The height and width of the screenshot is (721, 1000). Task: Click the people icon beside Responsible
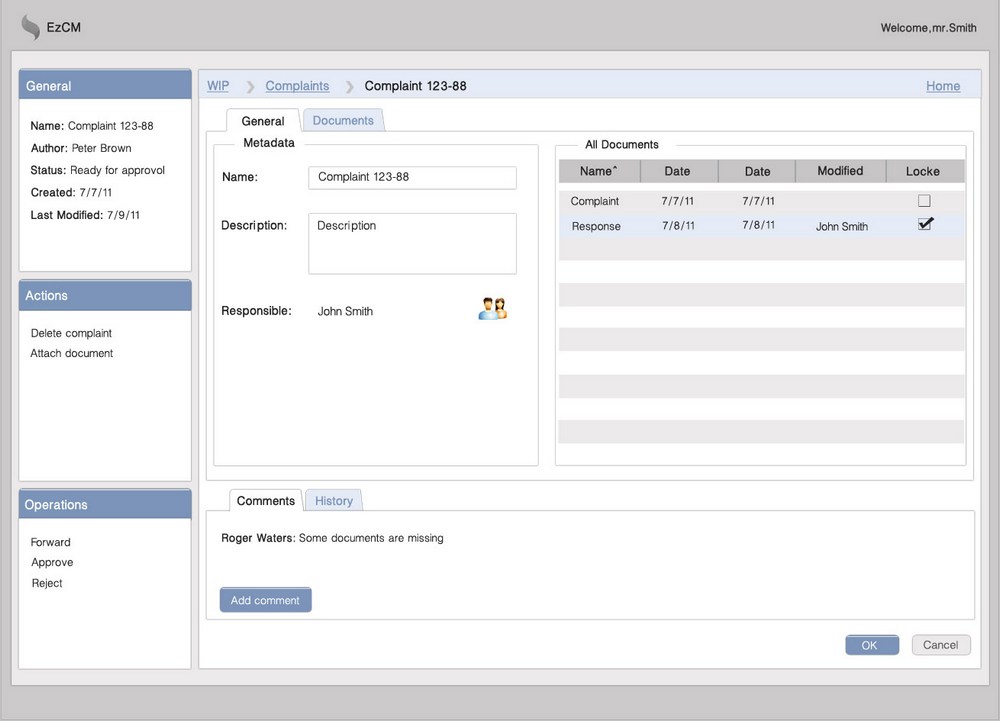[492, 309]
